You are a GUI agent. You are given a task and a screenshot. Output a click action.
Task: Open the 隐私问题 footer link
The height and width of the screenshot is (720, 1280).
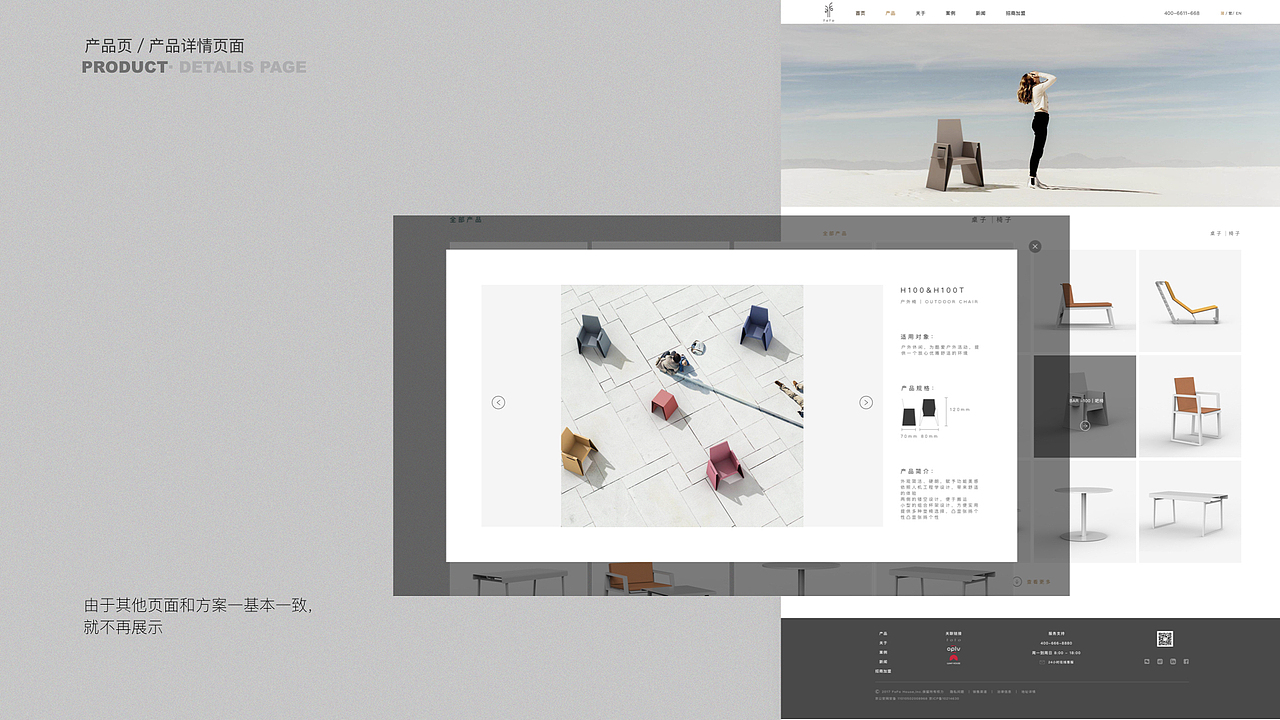click(957, 691)
